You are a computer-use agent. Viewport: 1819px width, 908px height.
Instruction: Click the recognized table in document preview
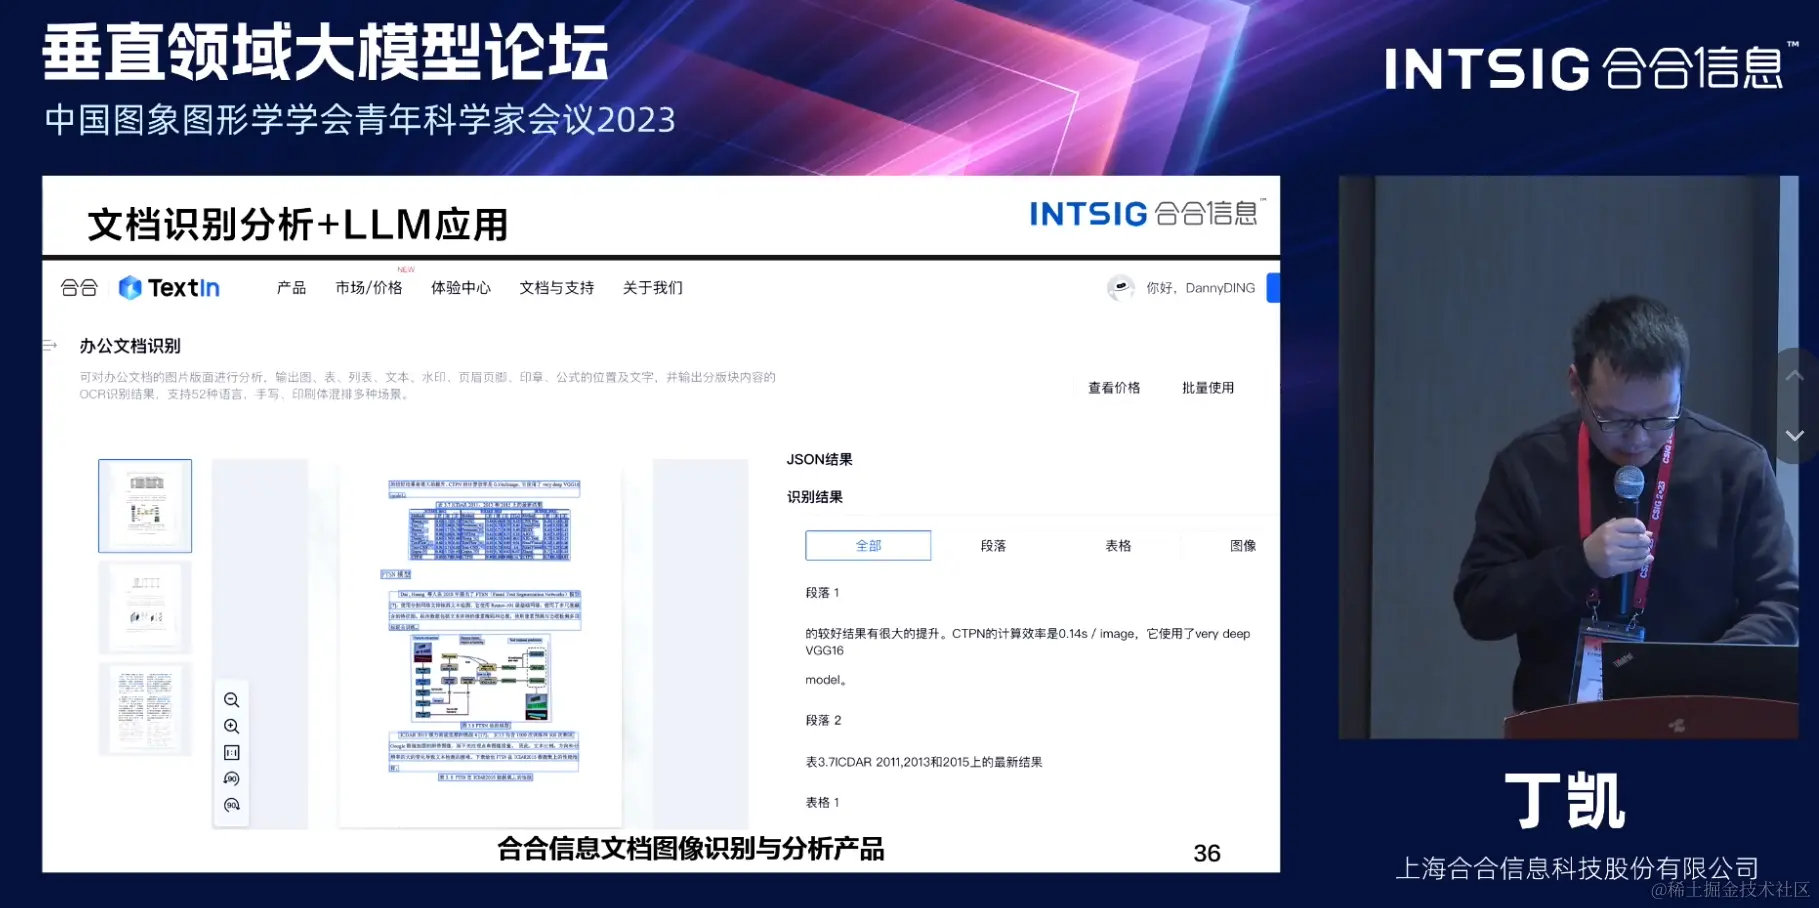click(489, 533)
